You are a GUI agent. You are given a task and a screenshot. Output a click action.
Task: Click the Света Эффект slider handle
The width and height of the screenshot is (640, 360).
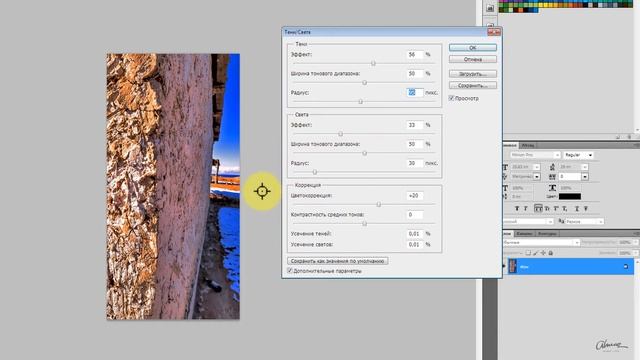tap(340, 134)
